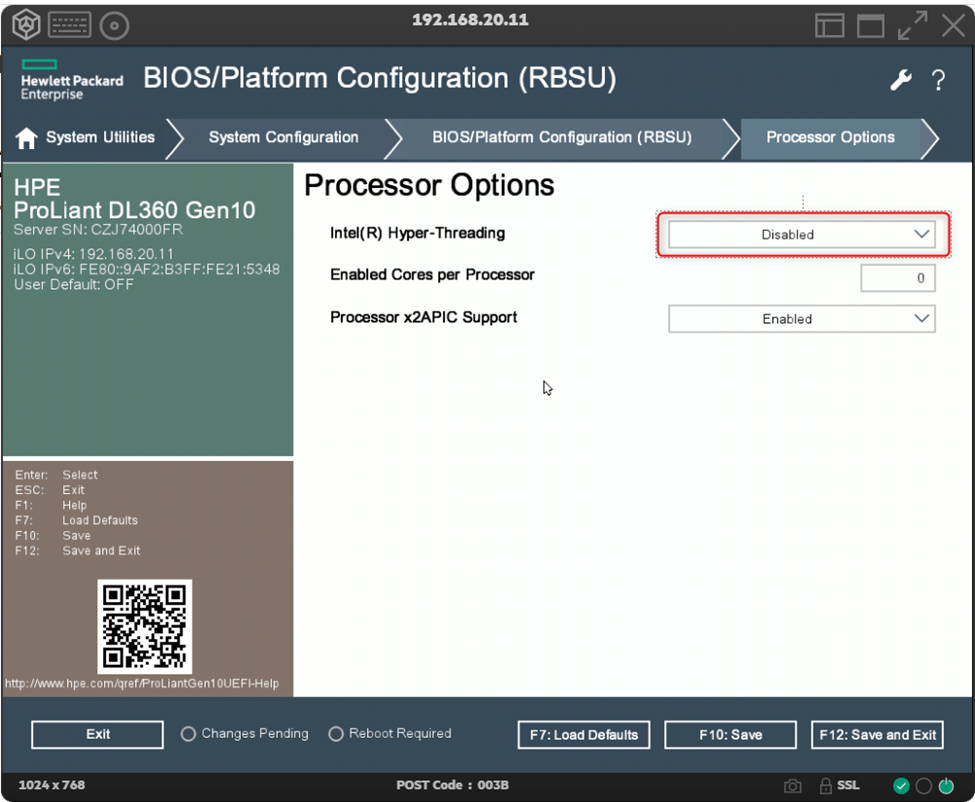Capture screen with the camera icon

tap(792, 786)
